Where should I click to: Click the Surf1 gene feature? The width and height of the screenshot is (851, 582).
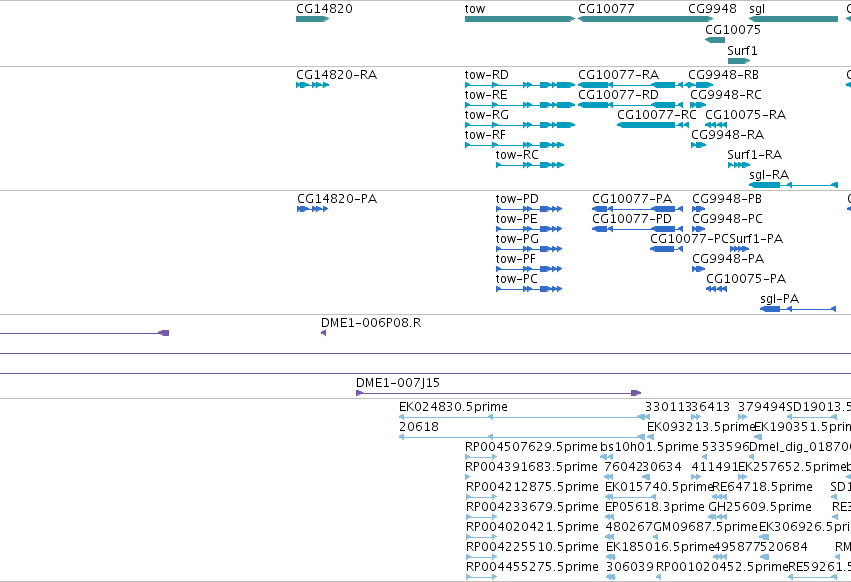[x=739, y=61]
